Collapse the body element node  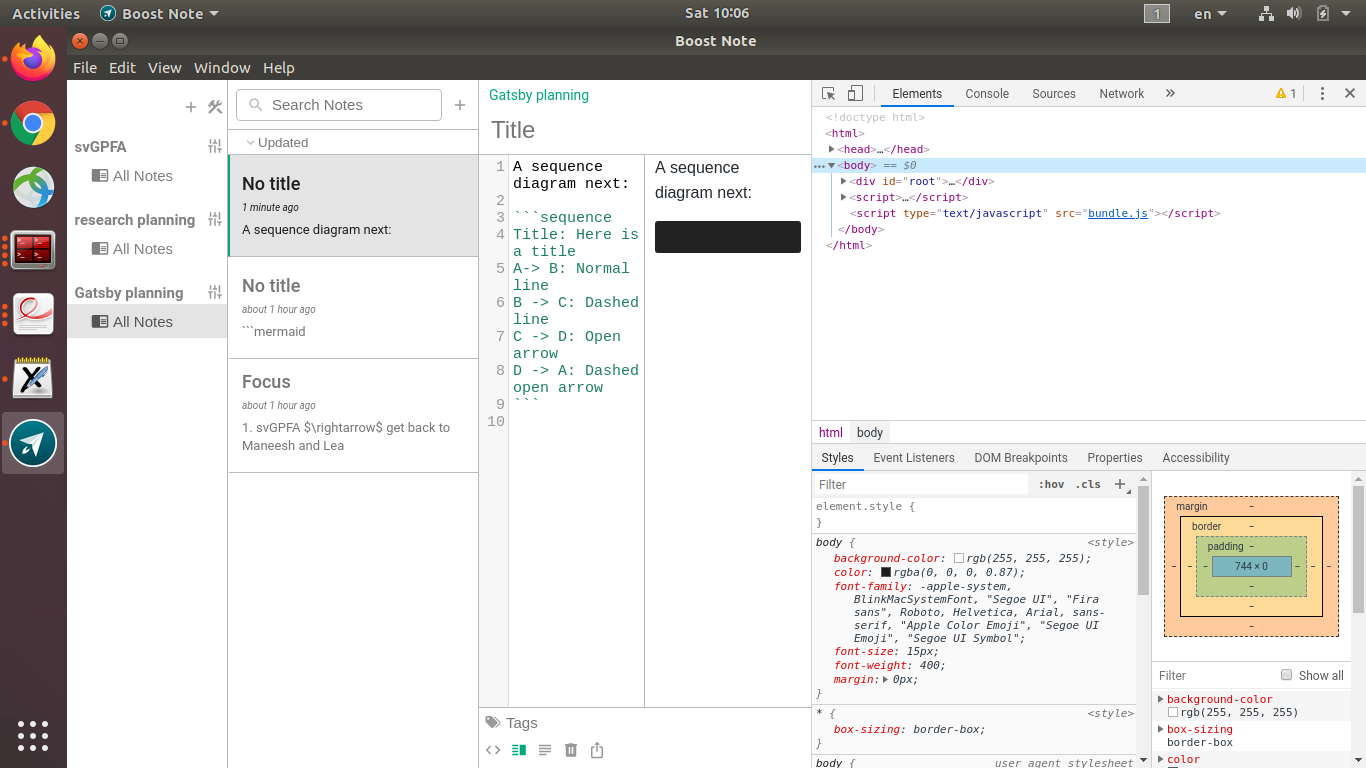tap(831, 165)
